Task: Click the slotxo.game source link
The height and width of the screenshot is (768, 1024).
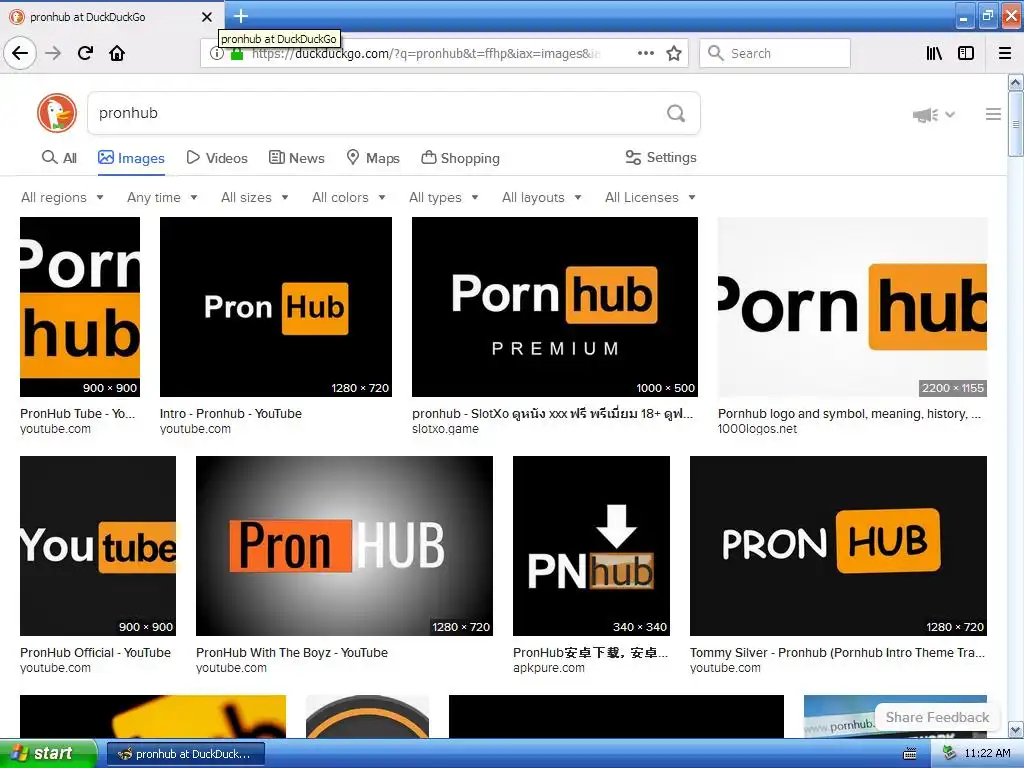Action: [x=445, y=429]
